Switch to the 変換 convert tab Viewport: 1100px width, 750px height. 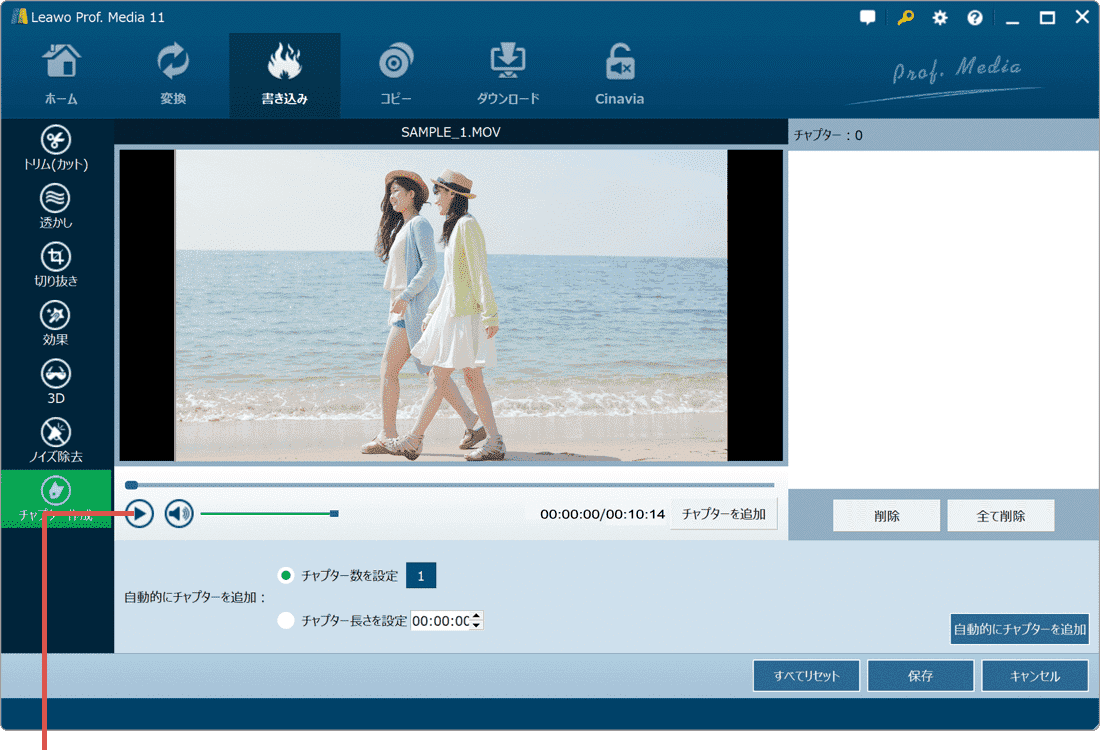pyautogui.click(x=173, y=75)
